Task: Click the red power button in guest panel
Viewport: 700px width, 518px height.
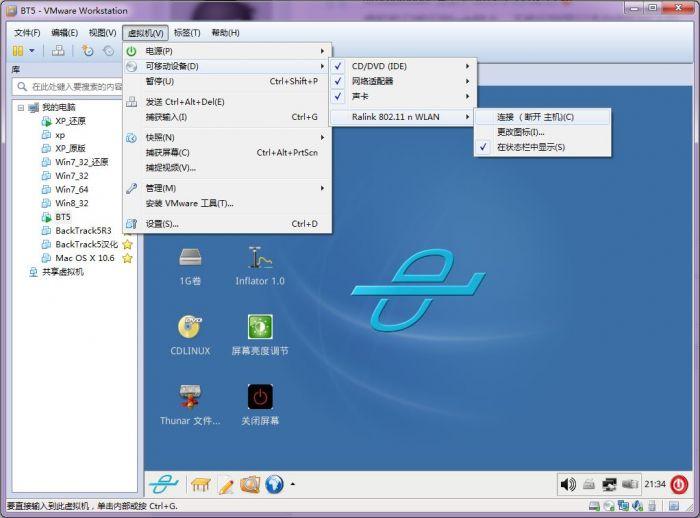Action: coord(679,485)
